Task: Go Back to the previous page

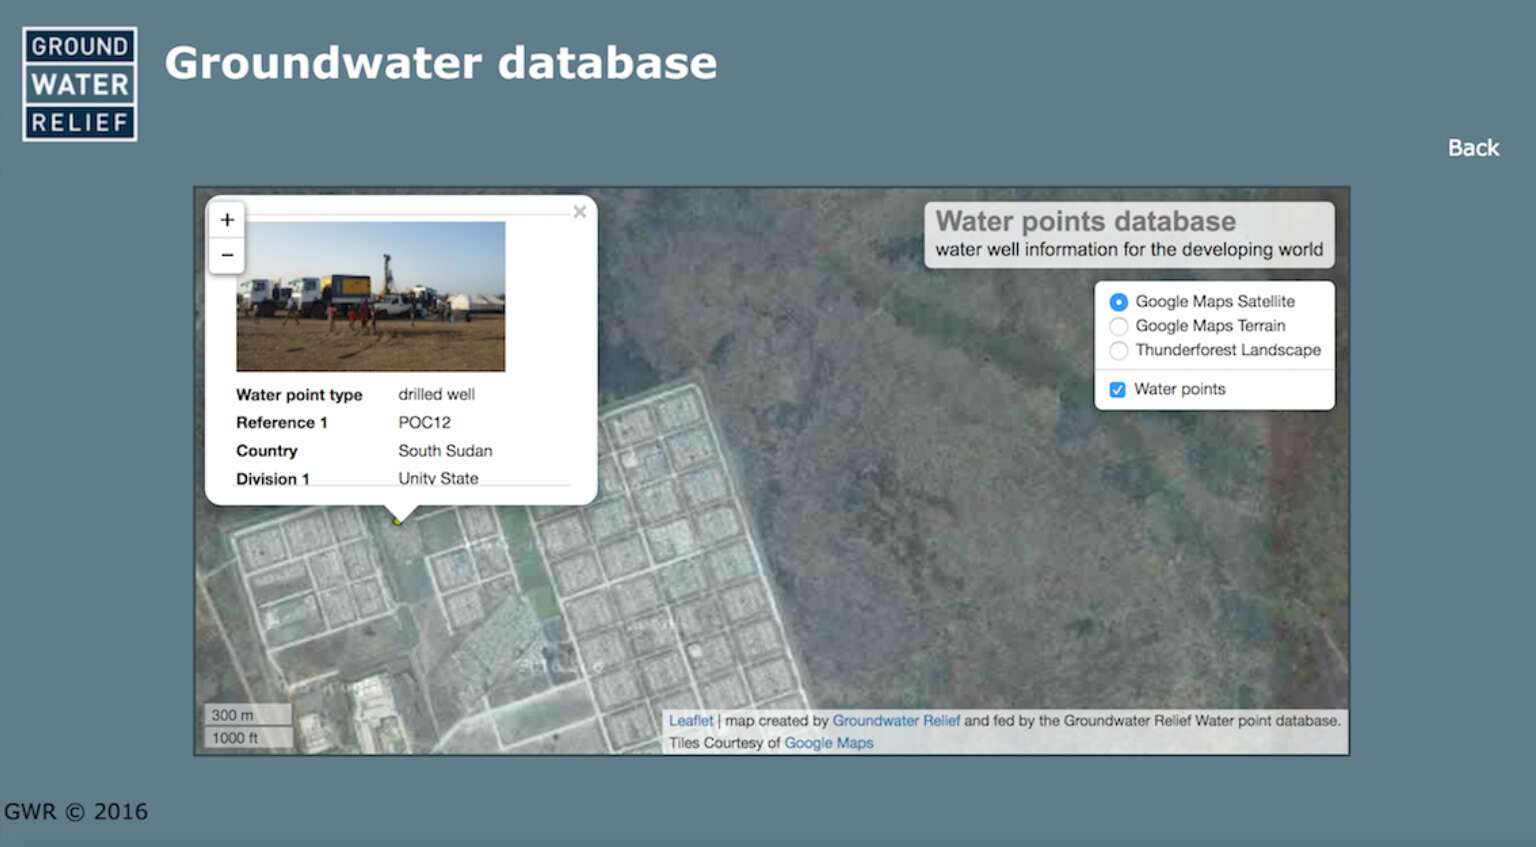Action: [x=1473, y=148]
